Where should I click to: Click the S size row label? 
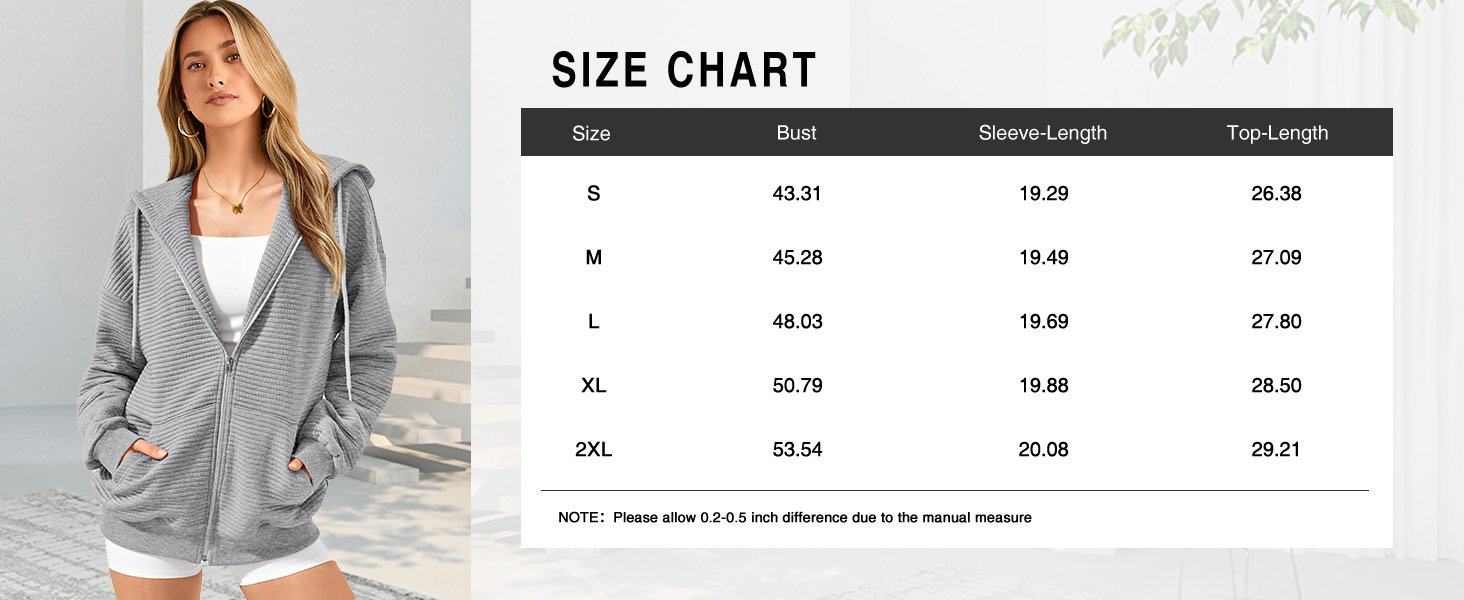[x=593, y=194]
